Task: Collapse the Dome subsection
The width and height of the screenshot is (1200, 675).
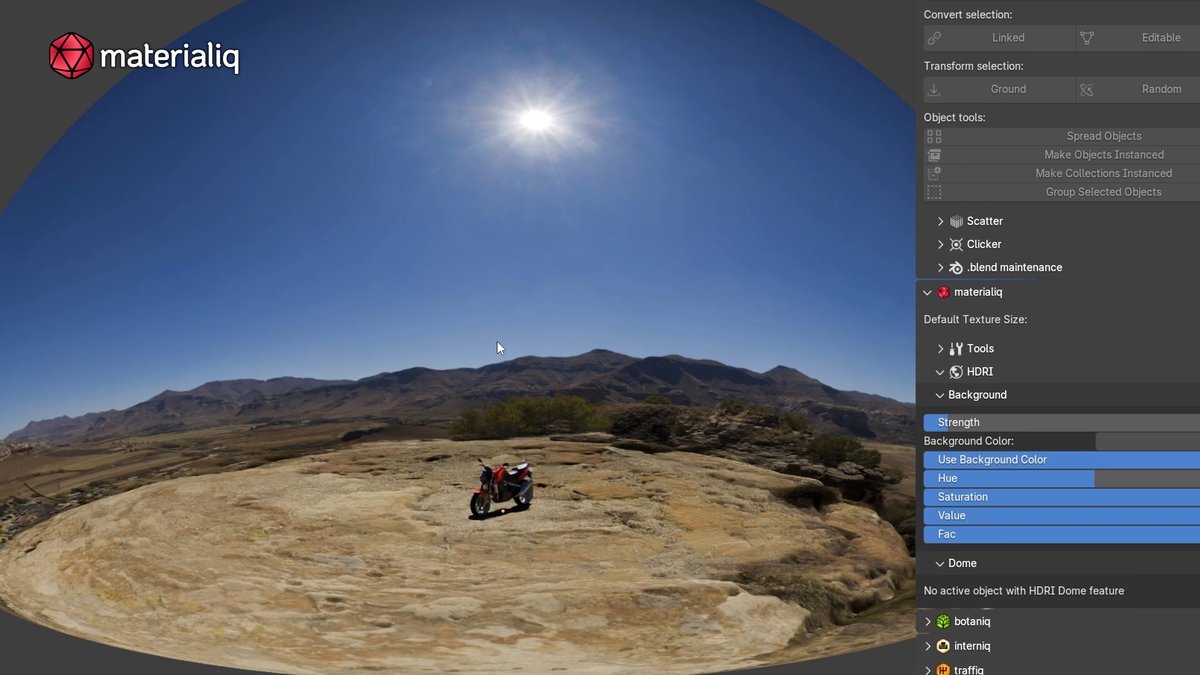Action: (x=940, y=563)
